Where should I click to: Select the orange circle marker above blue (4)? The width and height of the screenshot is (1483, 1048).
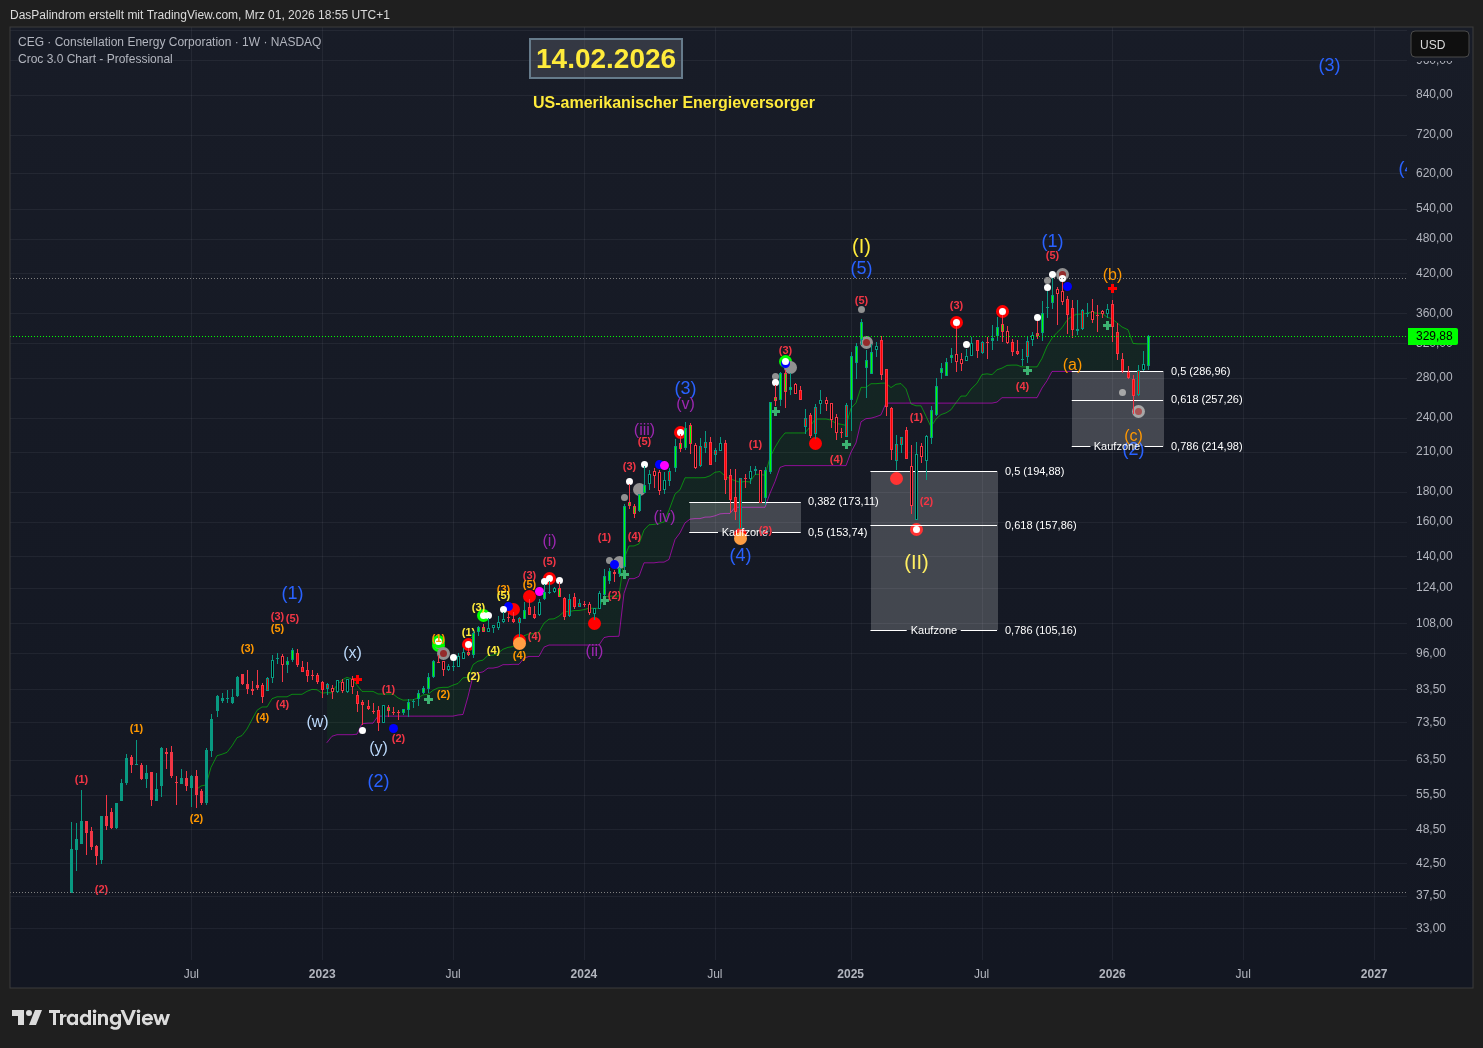pyautogui.click(x=740, y=538)
